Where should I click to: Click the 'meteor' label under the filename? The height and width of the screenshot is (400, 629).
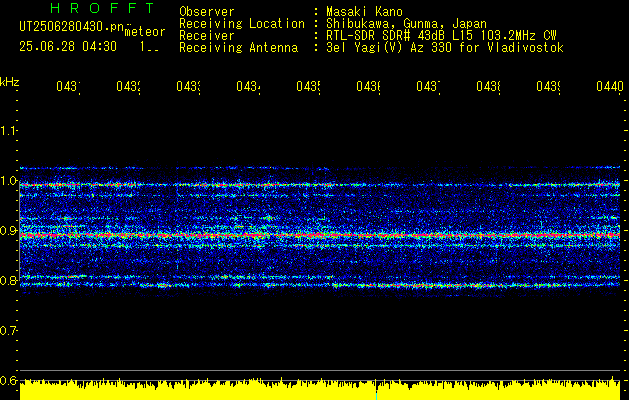[x=145, y=32]
